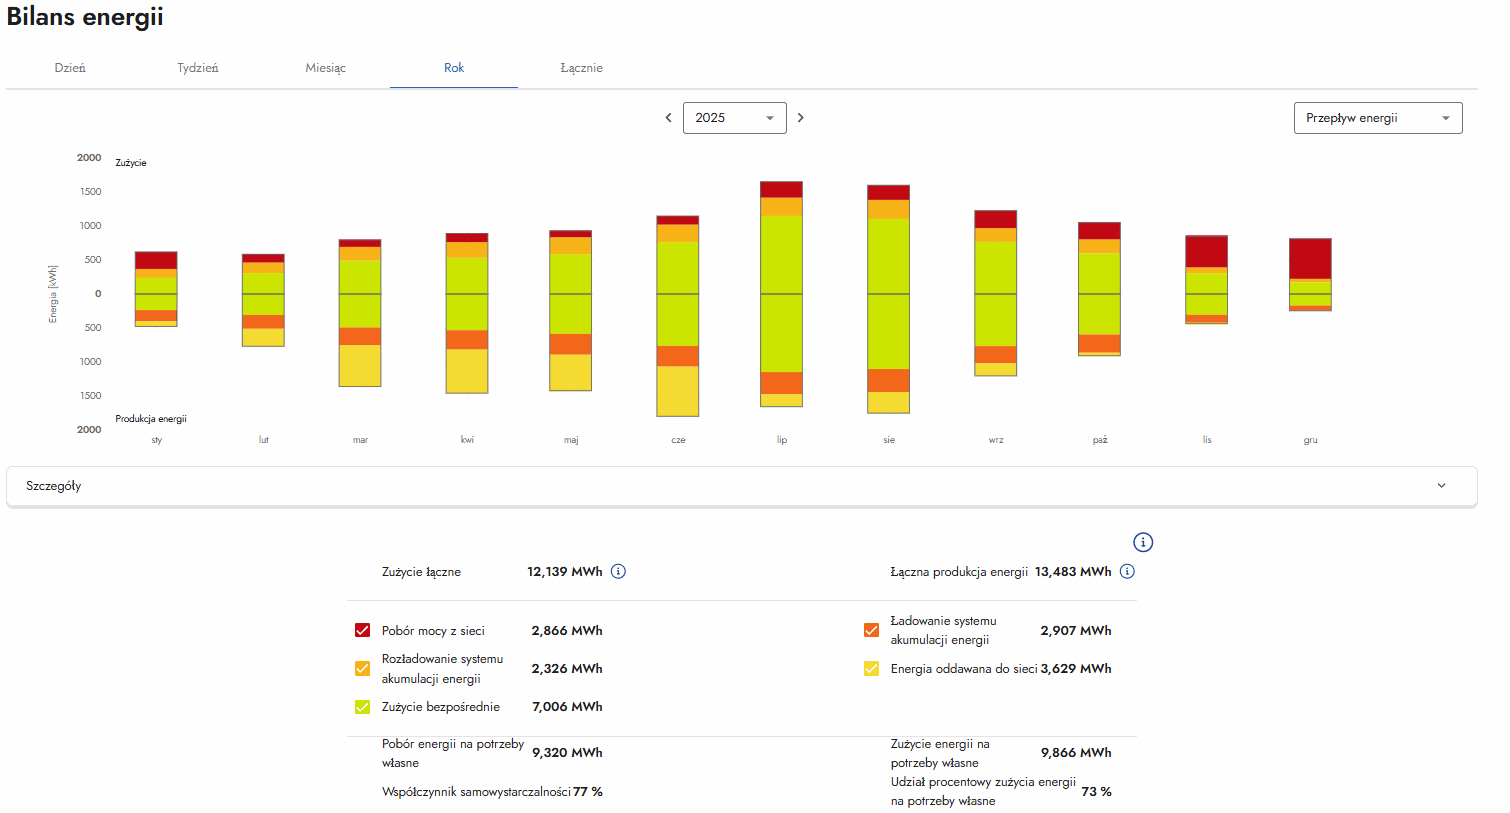Go to previous year with left arrow
1510x813 pixels.
pyautogui.click(x=668, y=118)
